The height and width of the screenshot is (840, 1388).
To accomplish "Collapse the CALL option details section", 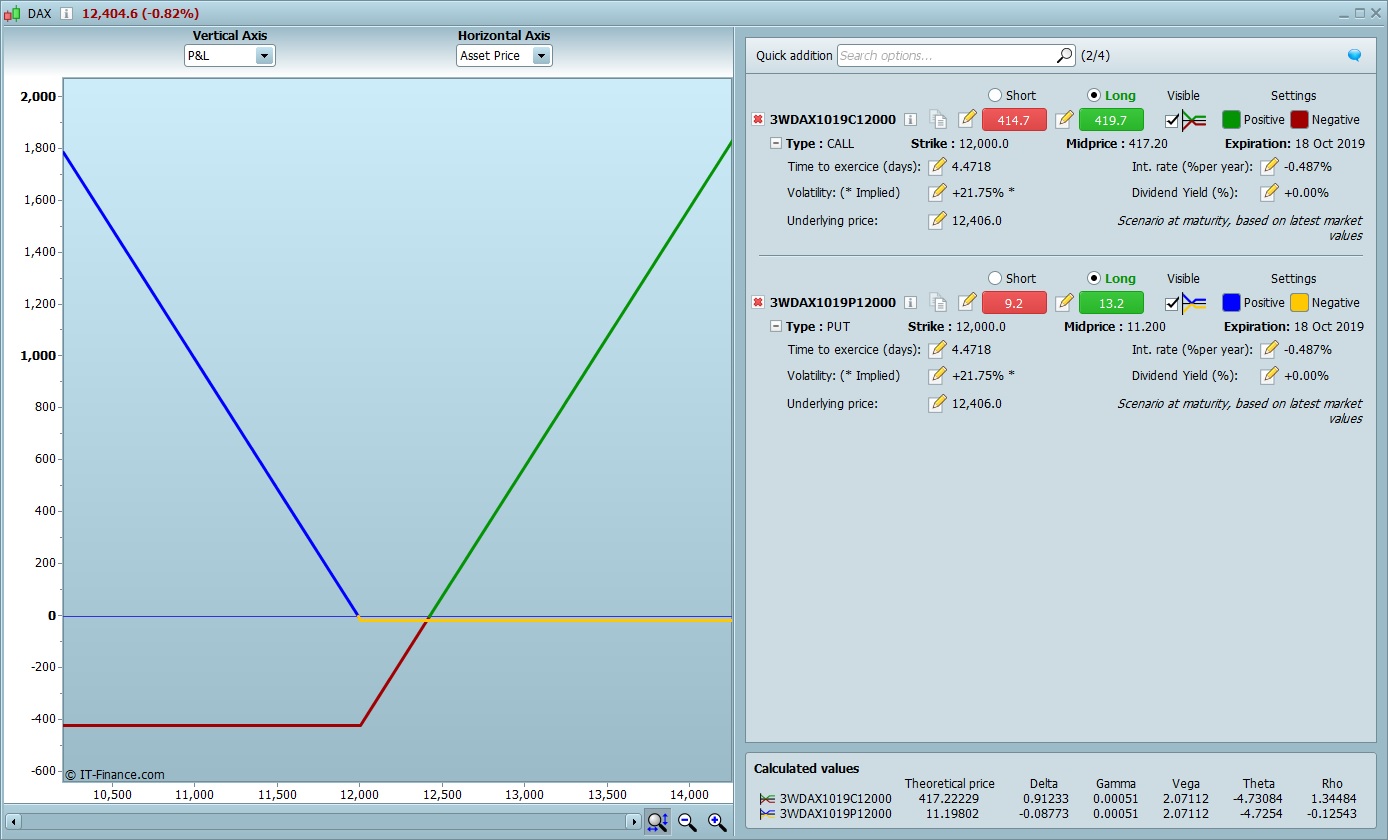I will point(776,144).
